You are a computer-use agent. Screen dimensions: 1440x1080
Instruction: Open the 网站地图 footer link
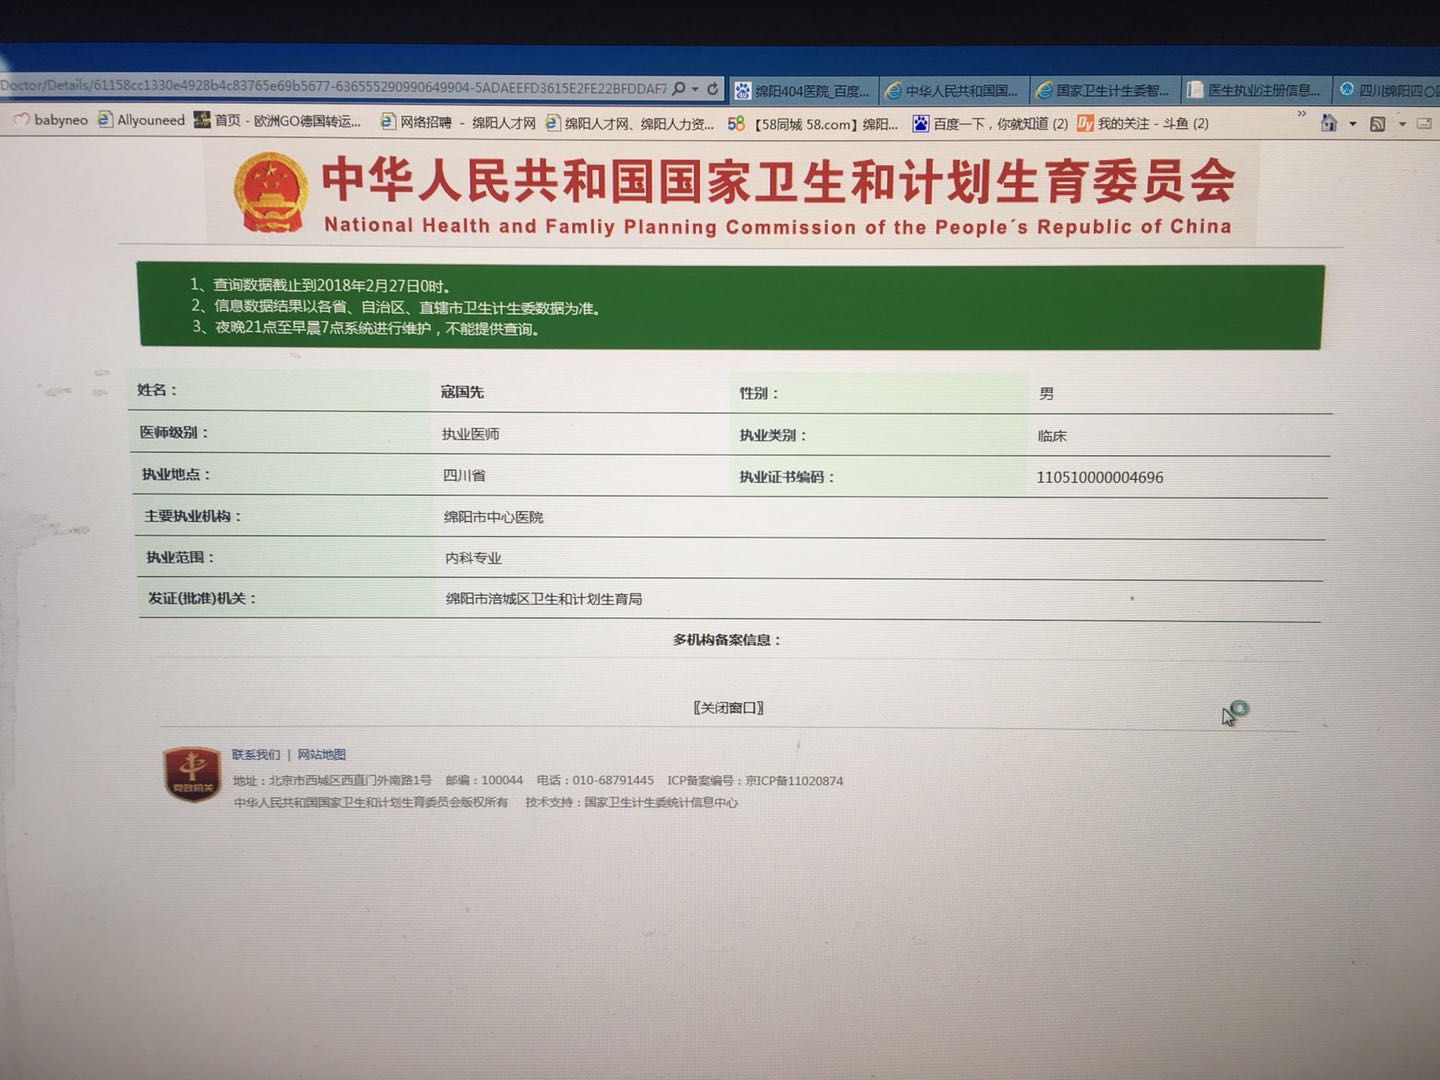click(321, 755)
